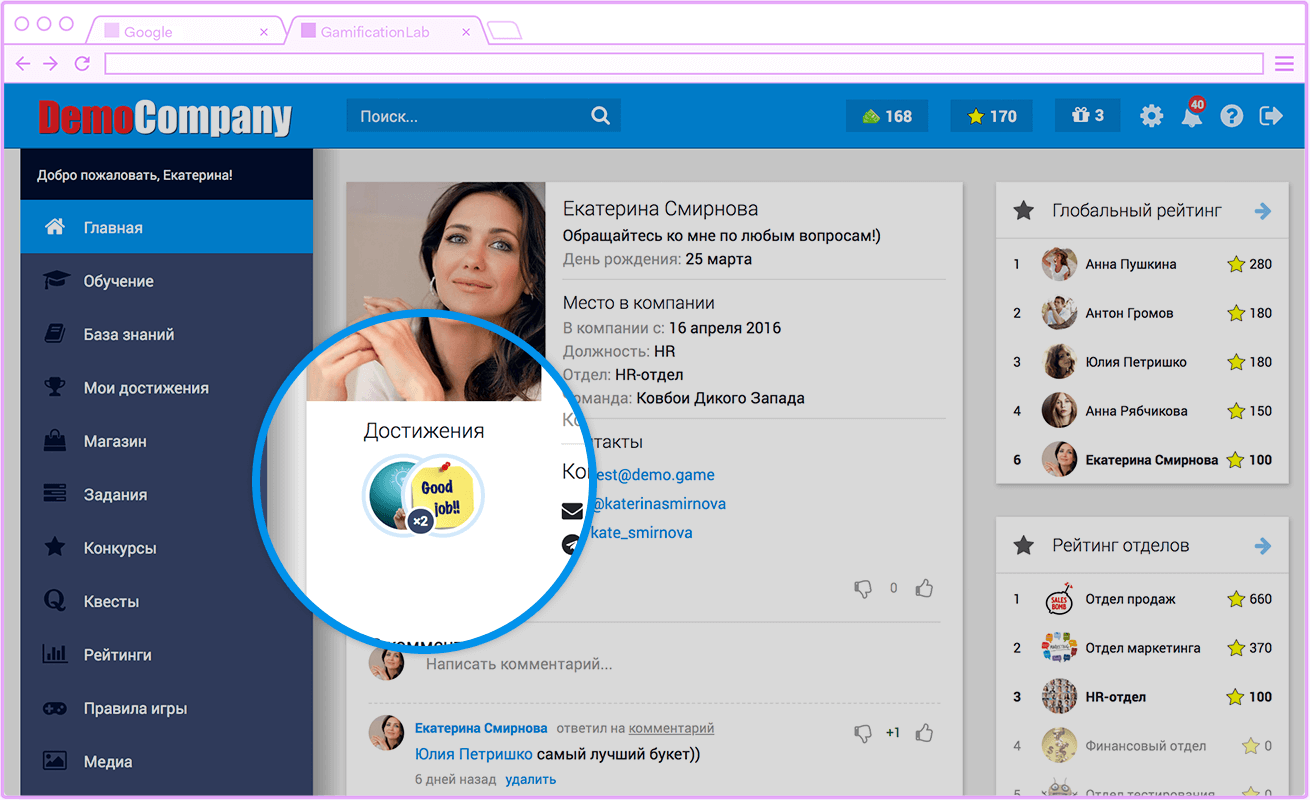Expand Глобальный рейтинг with the arrow

(x=1263, y=211)
